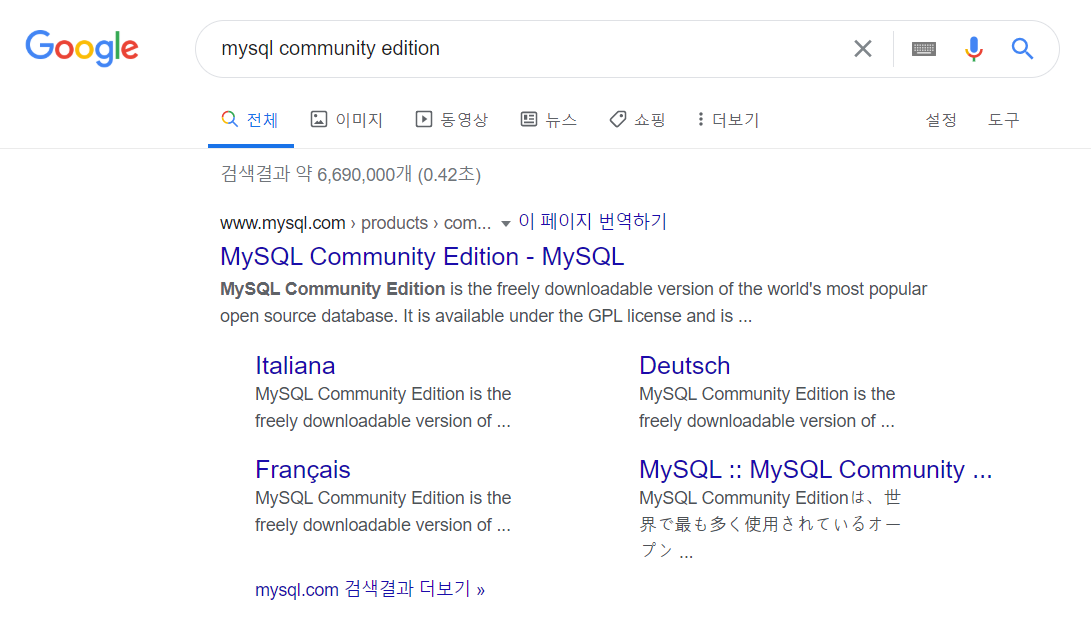Viewport: 1091px width, 630px height.
Task: Open the Italiana sitelink
Action: (x=295, y=365)
